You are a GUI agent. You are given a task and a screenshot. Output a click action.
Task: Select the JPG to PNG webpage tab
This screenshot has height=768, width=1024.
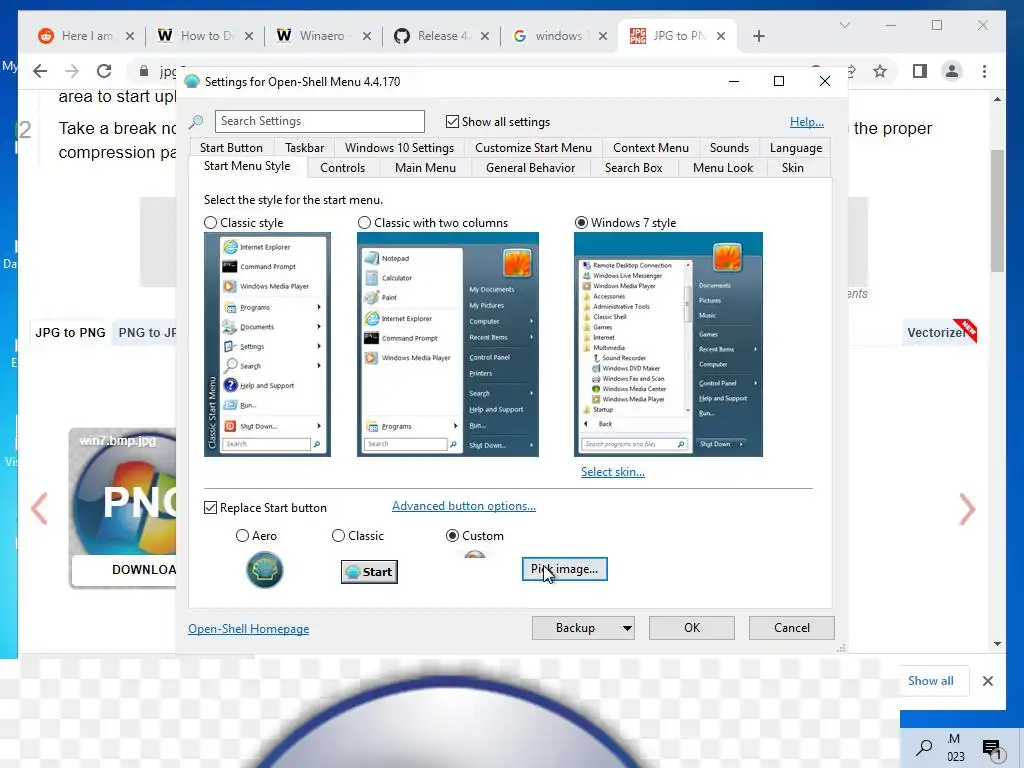pos(71,332)
